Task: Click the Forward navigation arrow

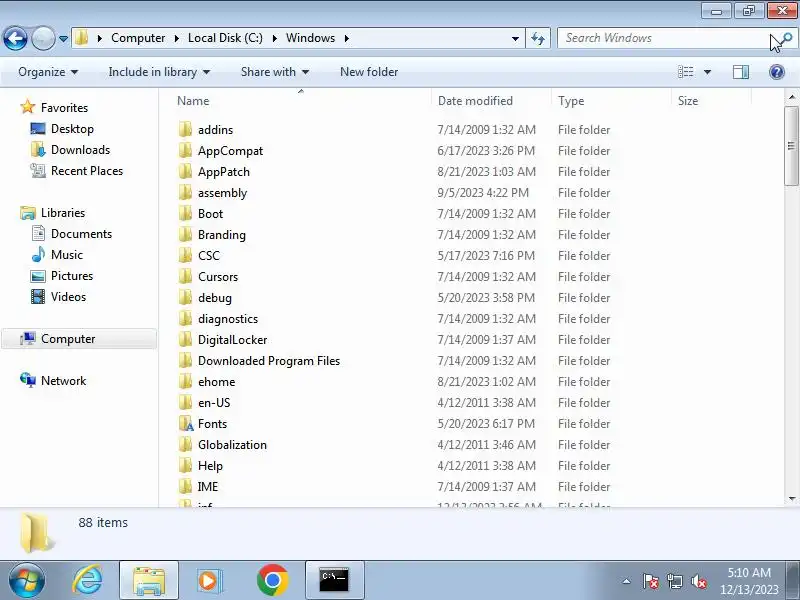Action: click(43, 38)
